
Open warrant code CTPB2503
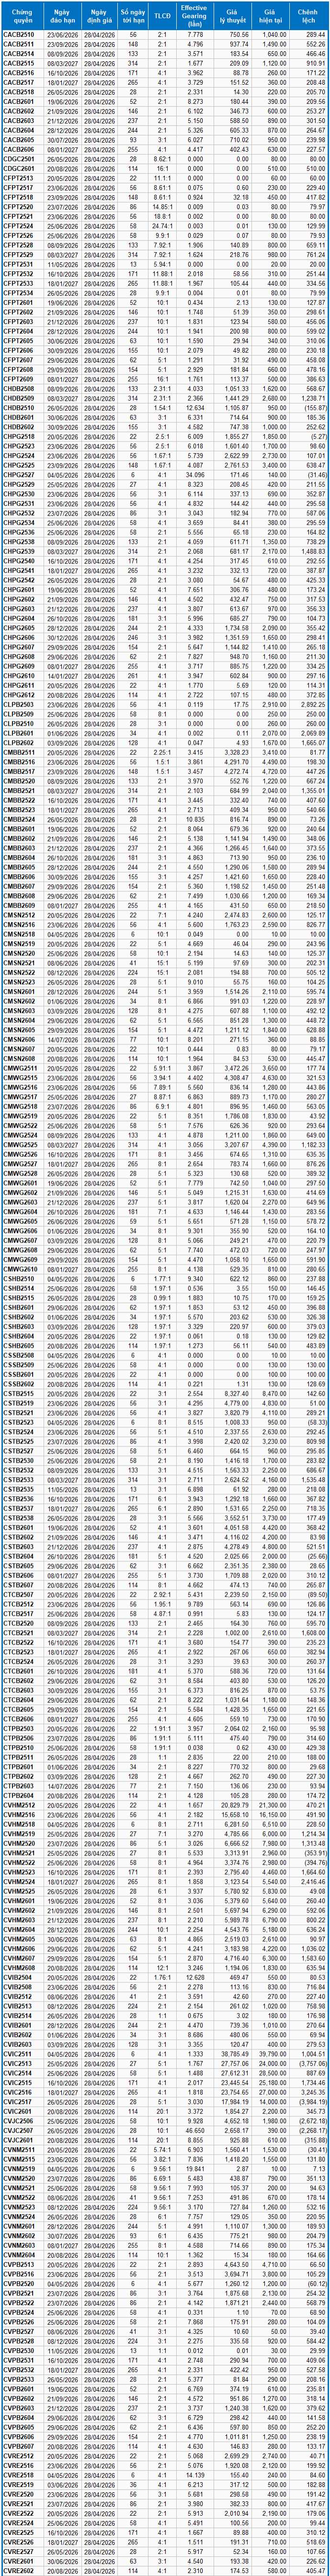pos(18,1729)
